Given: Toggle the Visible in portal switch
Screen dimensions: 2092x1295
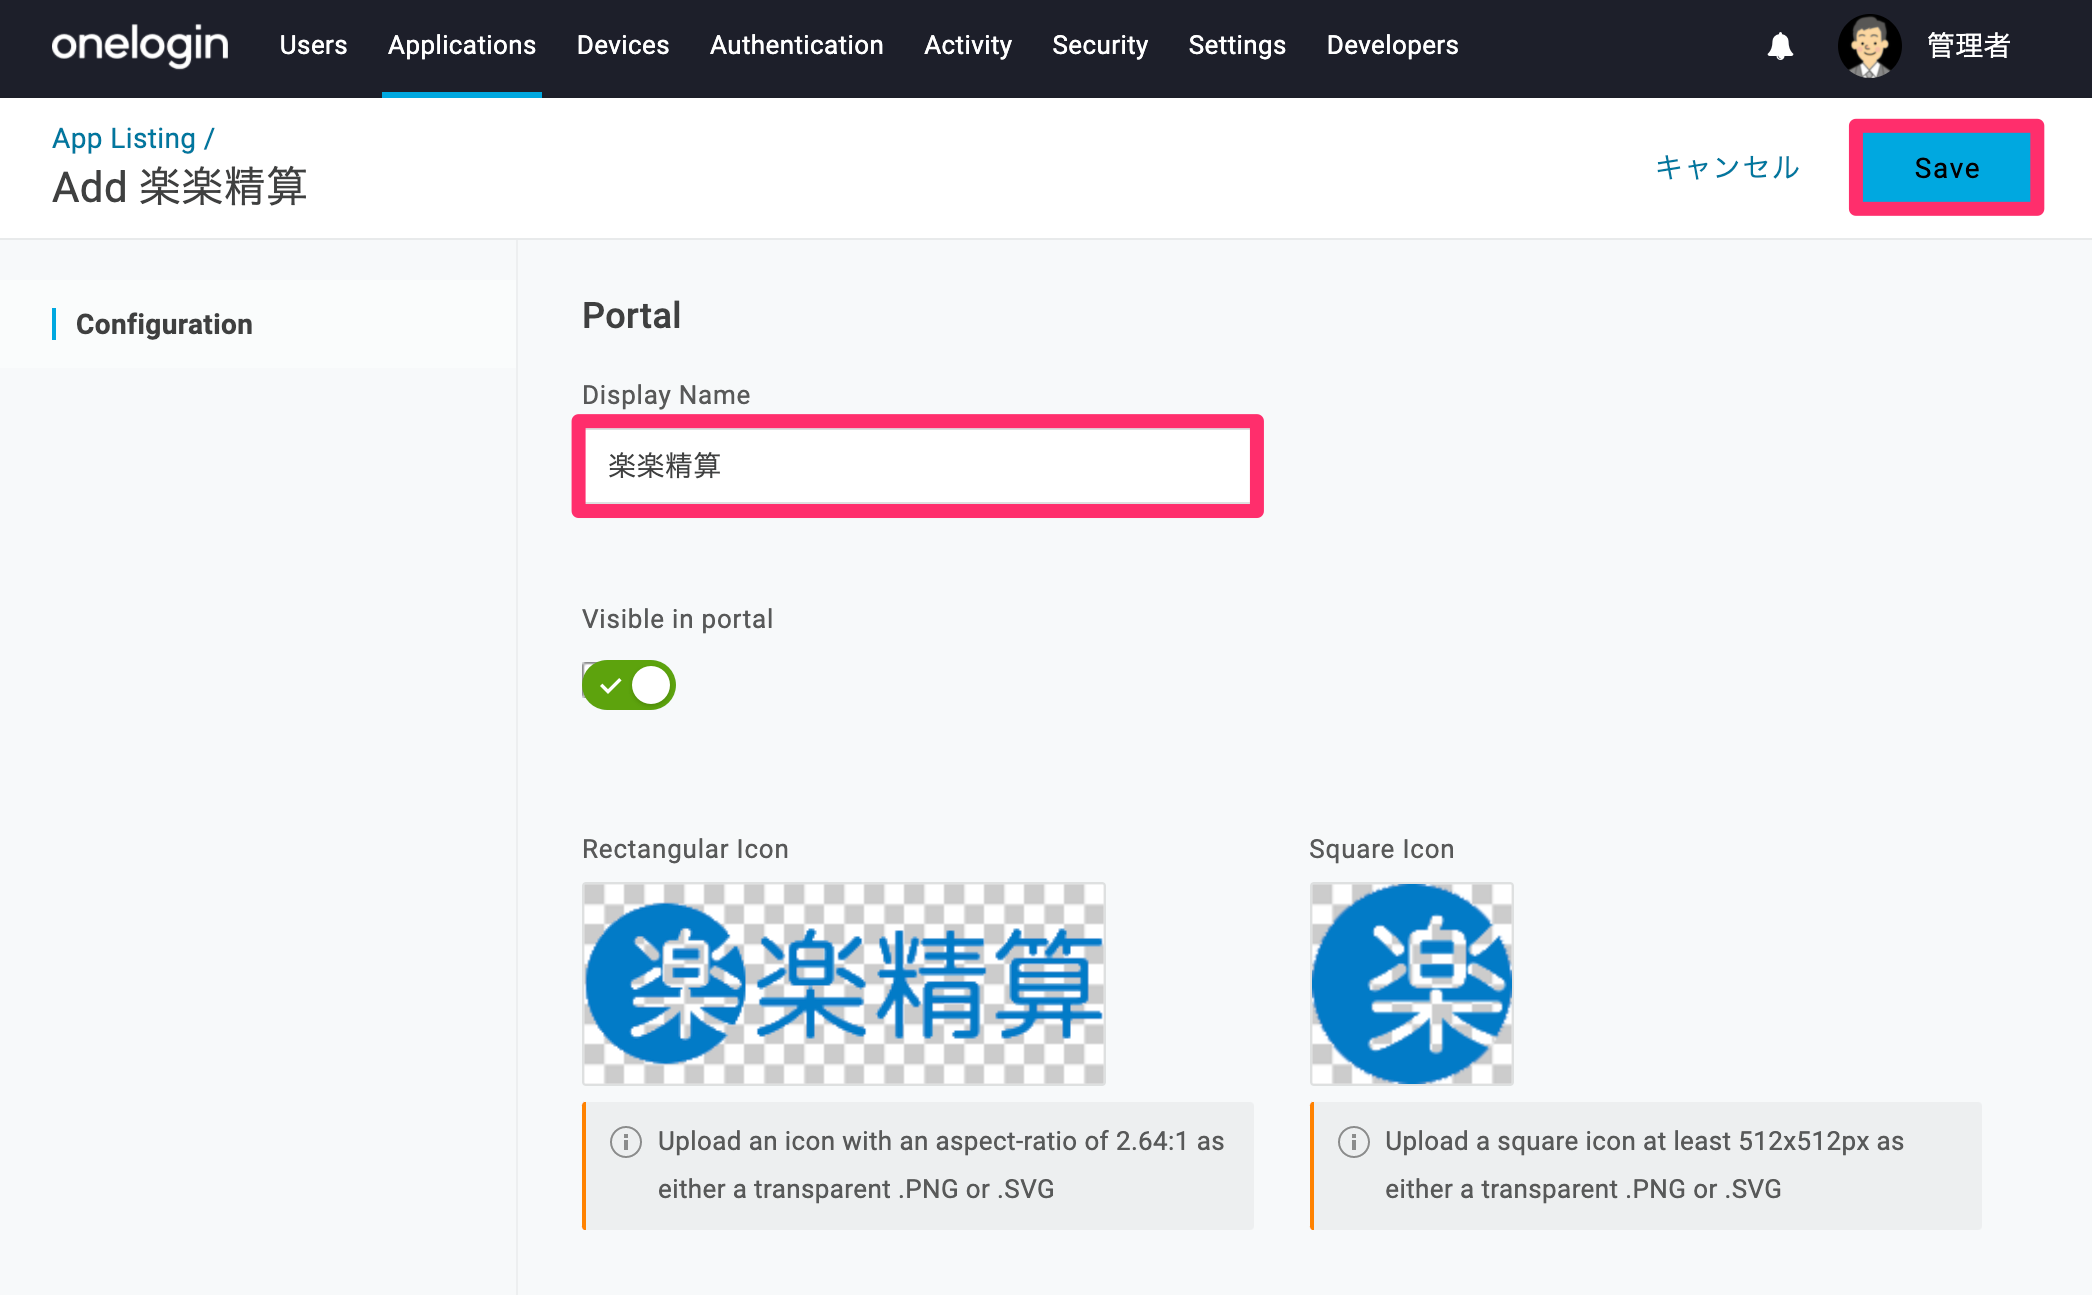Looking at the screenshot, I should 629,685.
